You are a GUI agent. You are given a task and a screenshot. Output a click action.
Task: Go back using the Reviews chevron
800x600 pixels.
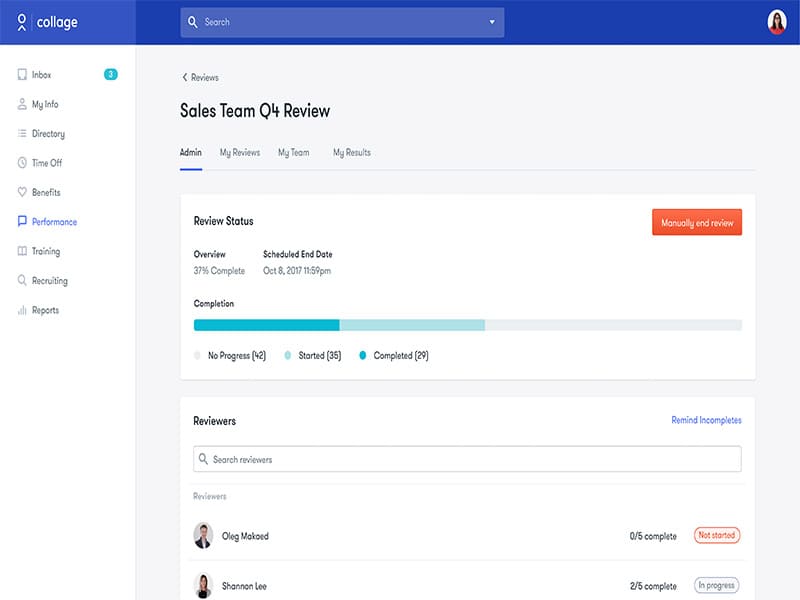point(185,77)
